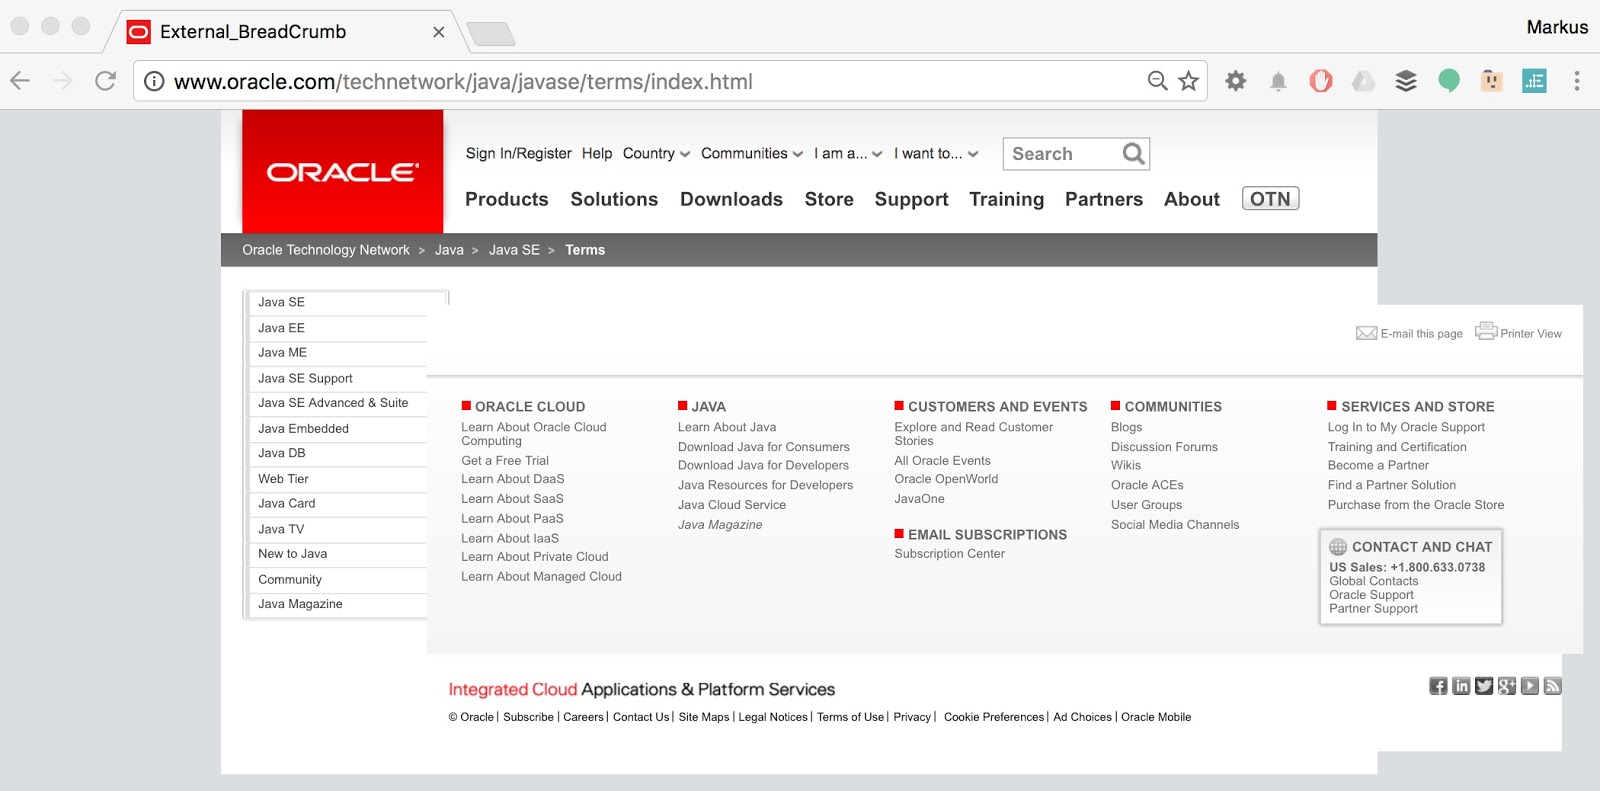Viewport: 1600px width, 791px height.
Task: Click the E-mail this page envelope icon
Action: coord(1366,333)
